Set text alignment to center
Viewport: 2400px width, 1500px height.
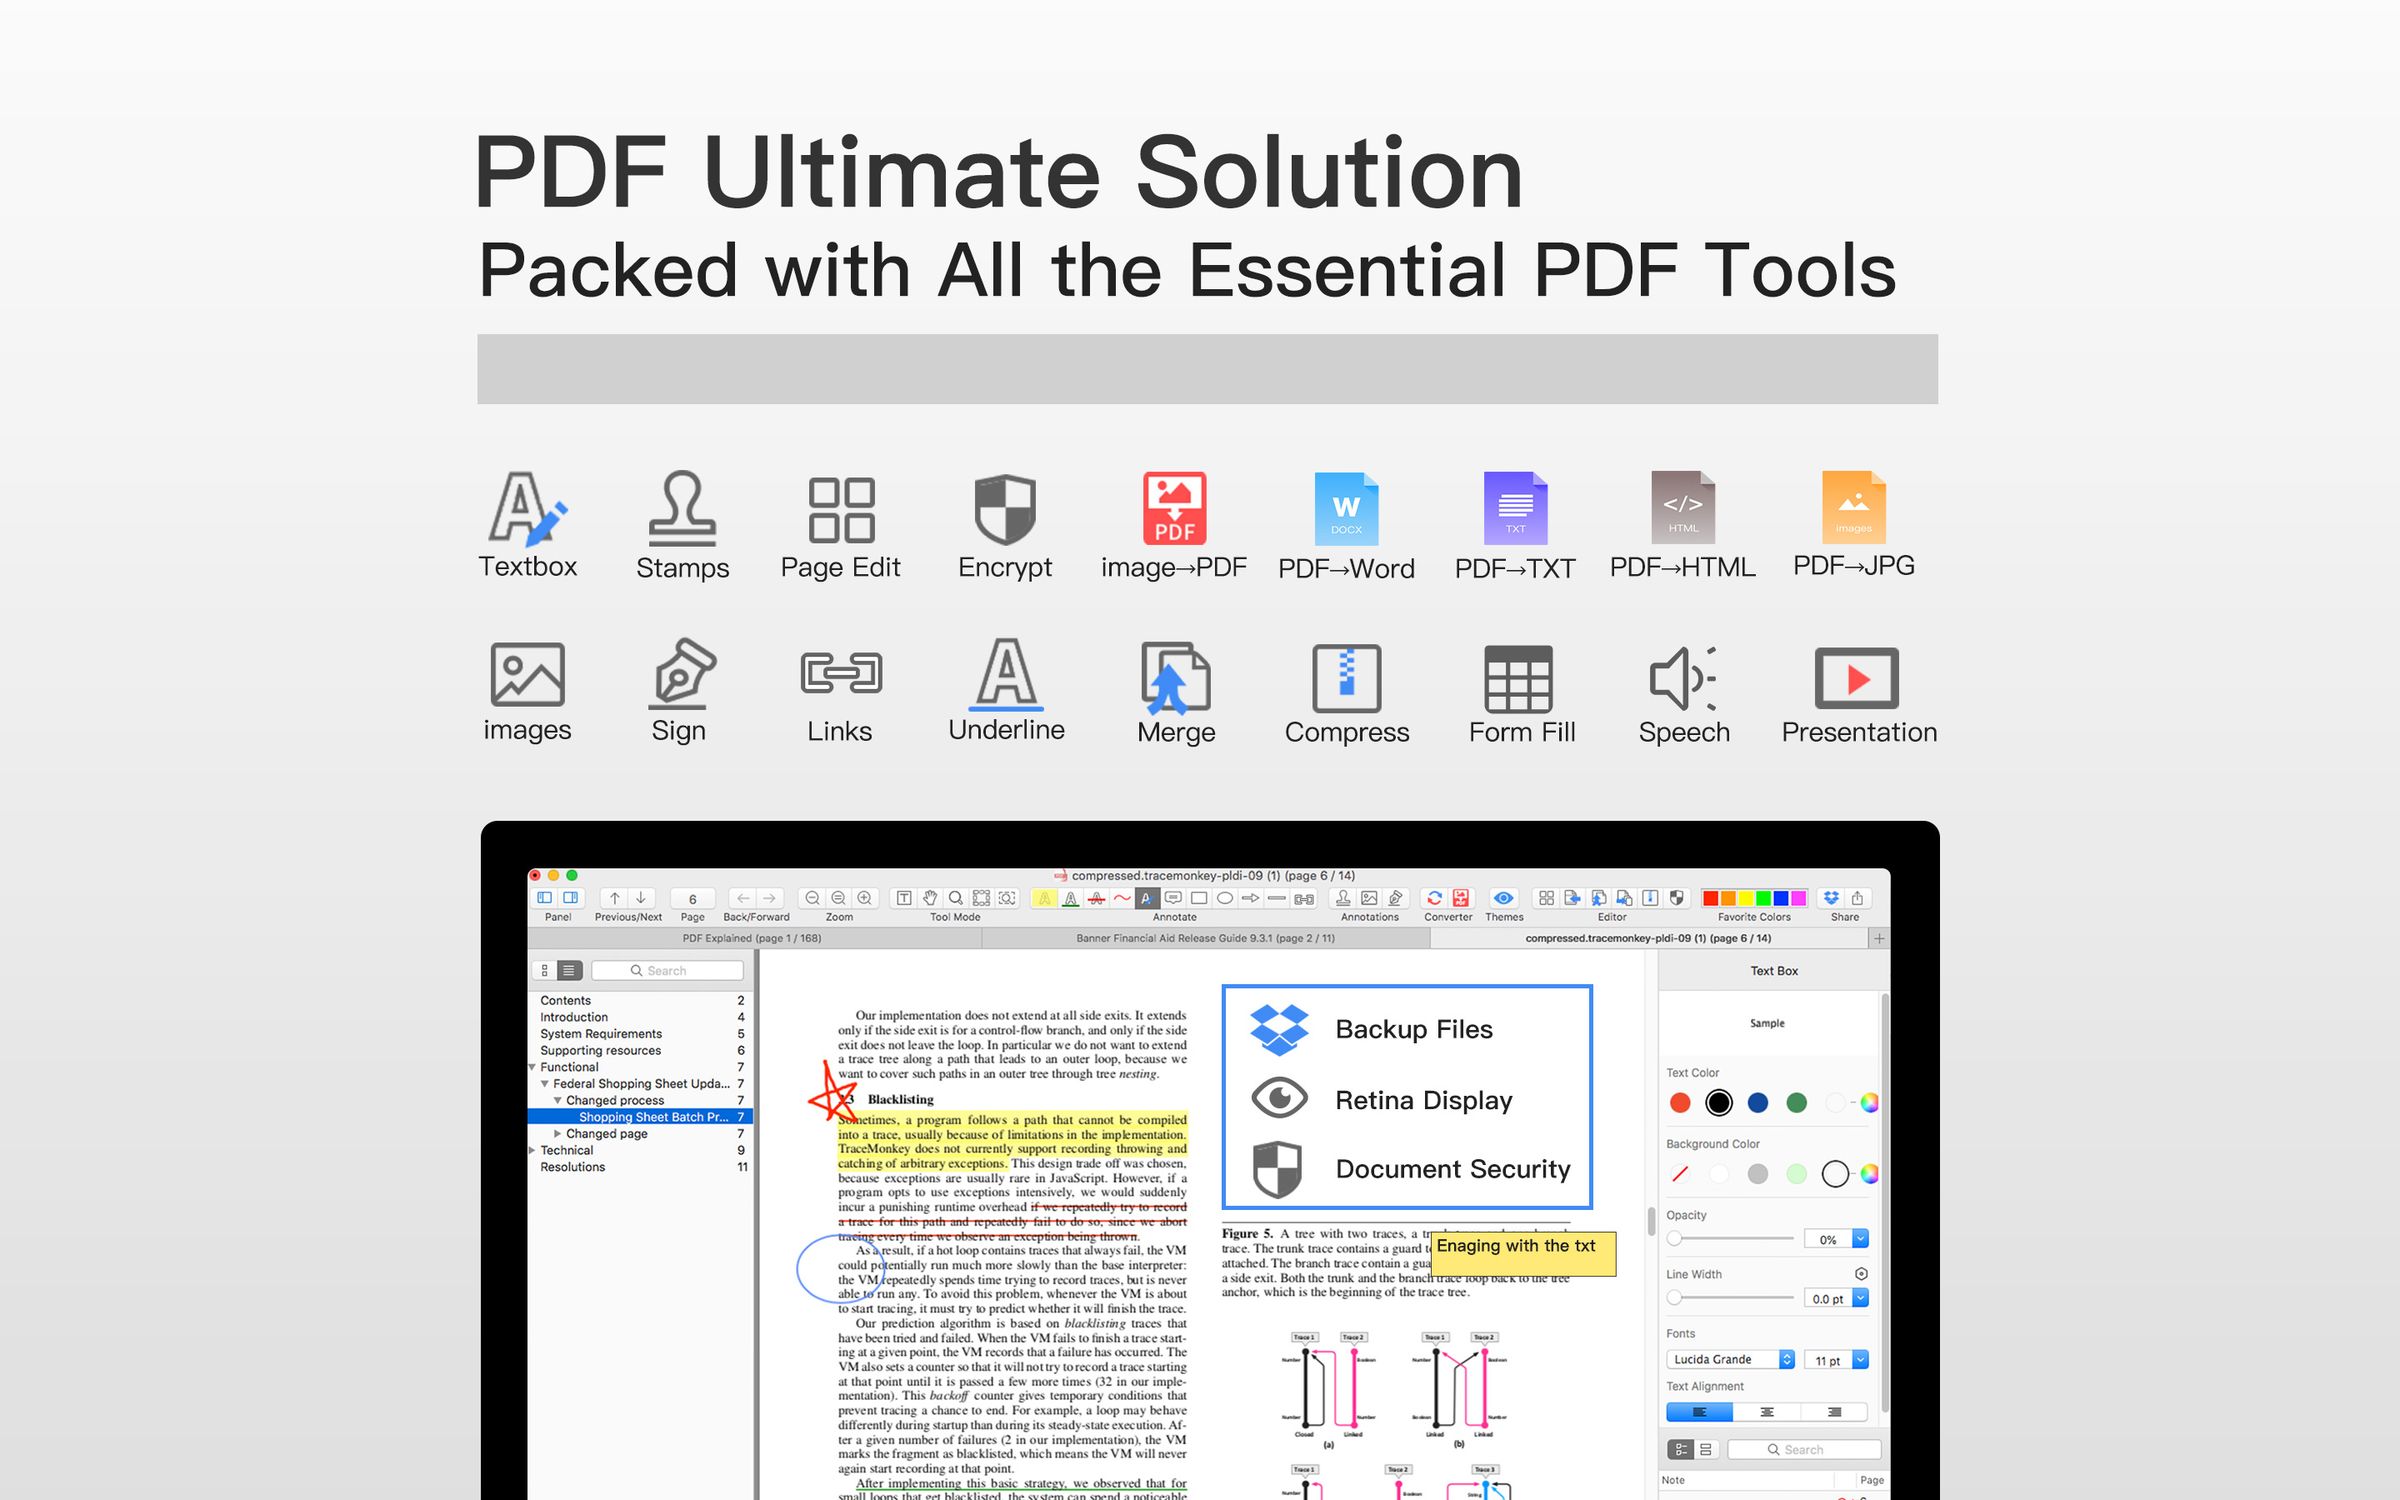coord(1766,1411)
